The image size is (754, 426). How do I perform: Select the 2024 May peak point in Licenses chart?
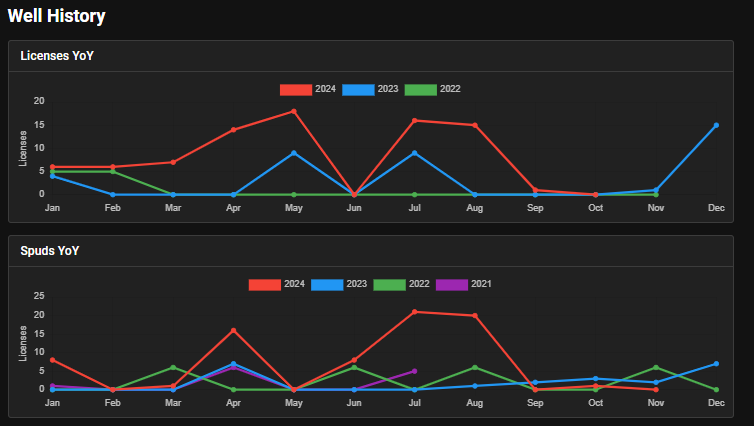point(294,111)
